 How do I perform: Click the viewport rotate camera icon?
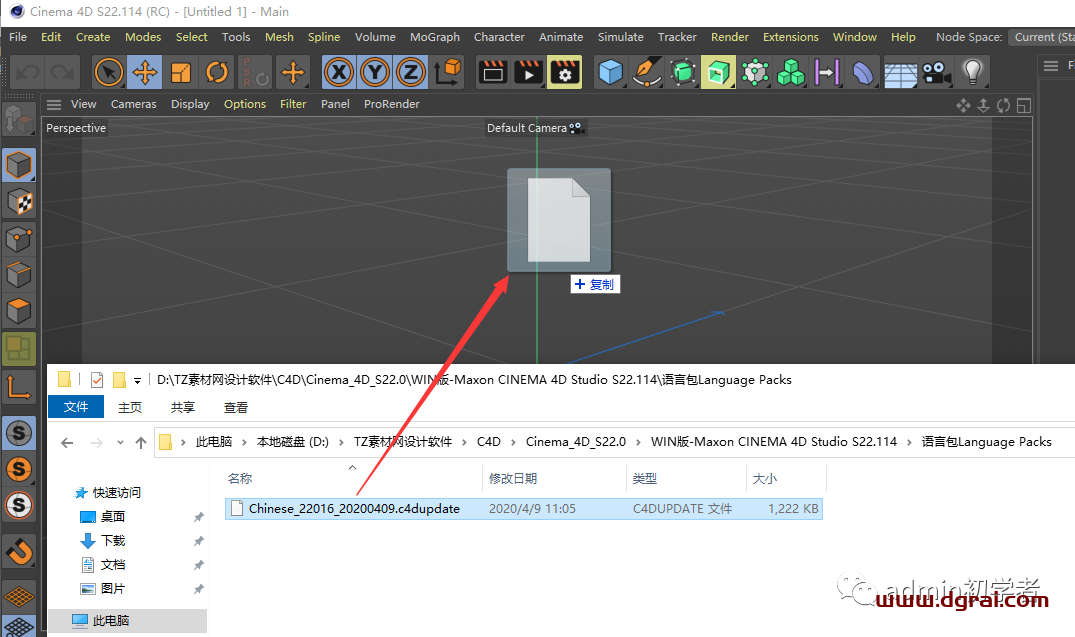pyautogui.click(x=1004, y=106)
